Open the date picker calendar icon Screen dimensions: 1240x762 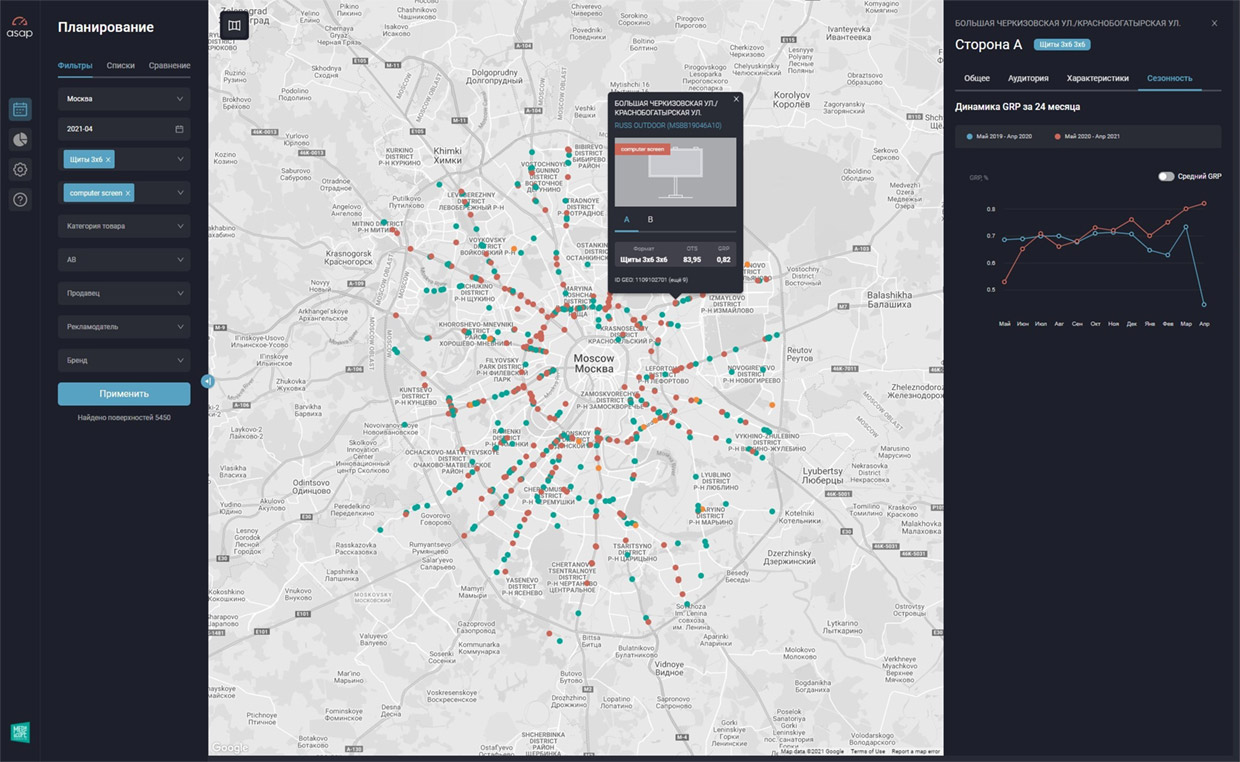(179, 129)
